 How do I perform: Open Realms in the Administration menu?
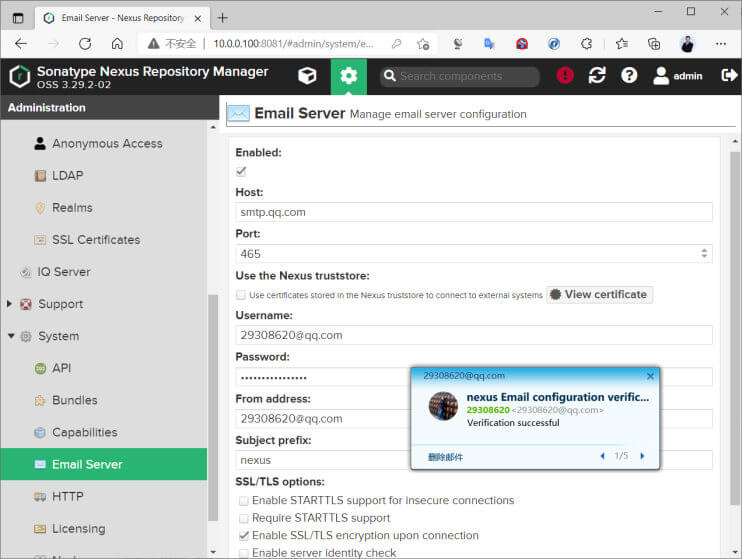72,208
